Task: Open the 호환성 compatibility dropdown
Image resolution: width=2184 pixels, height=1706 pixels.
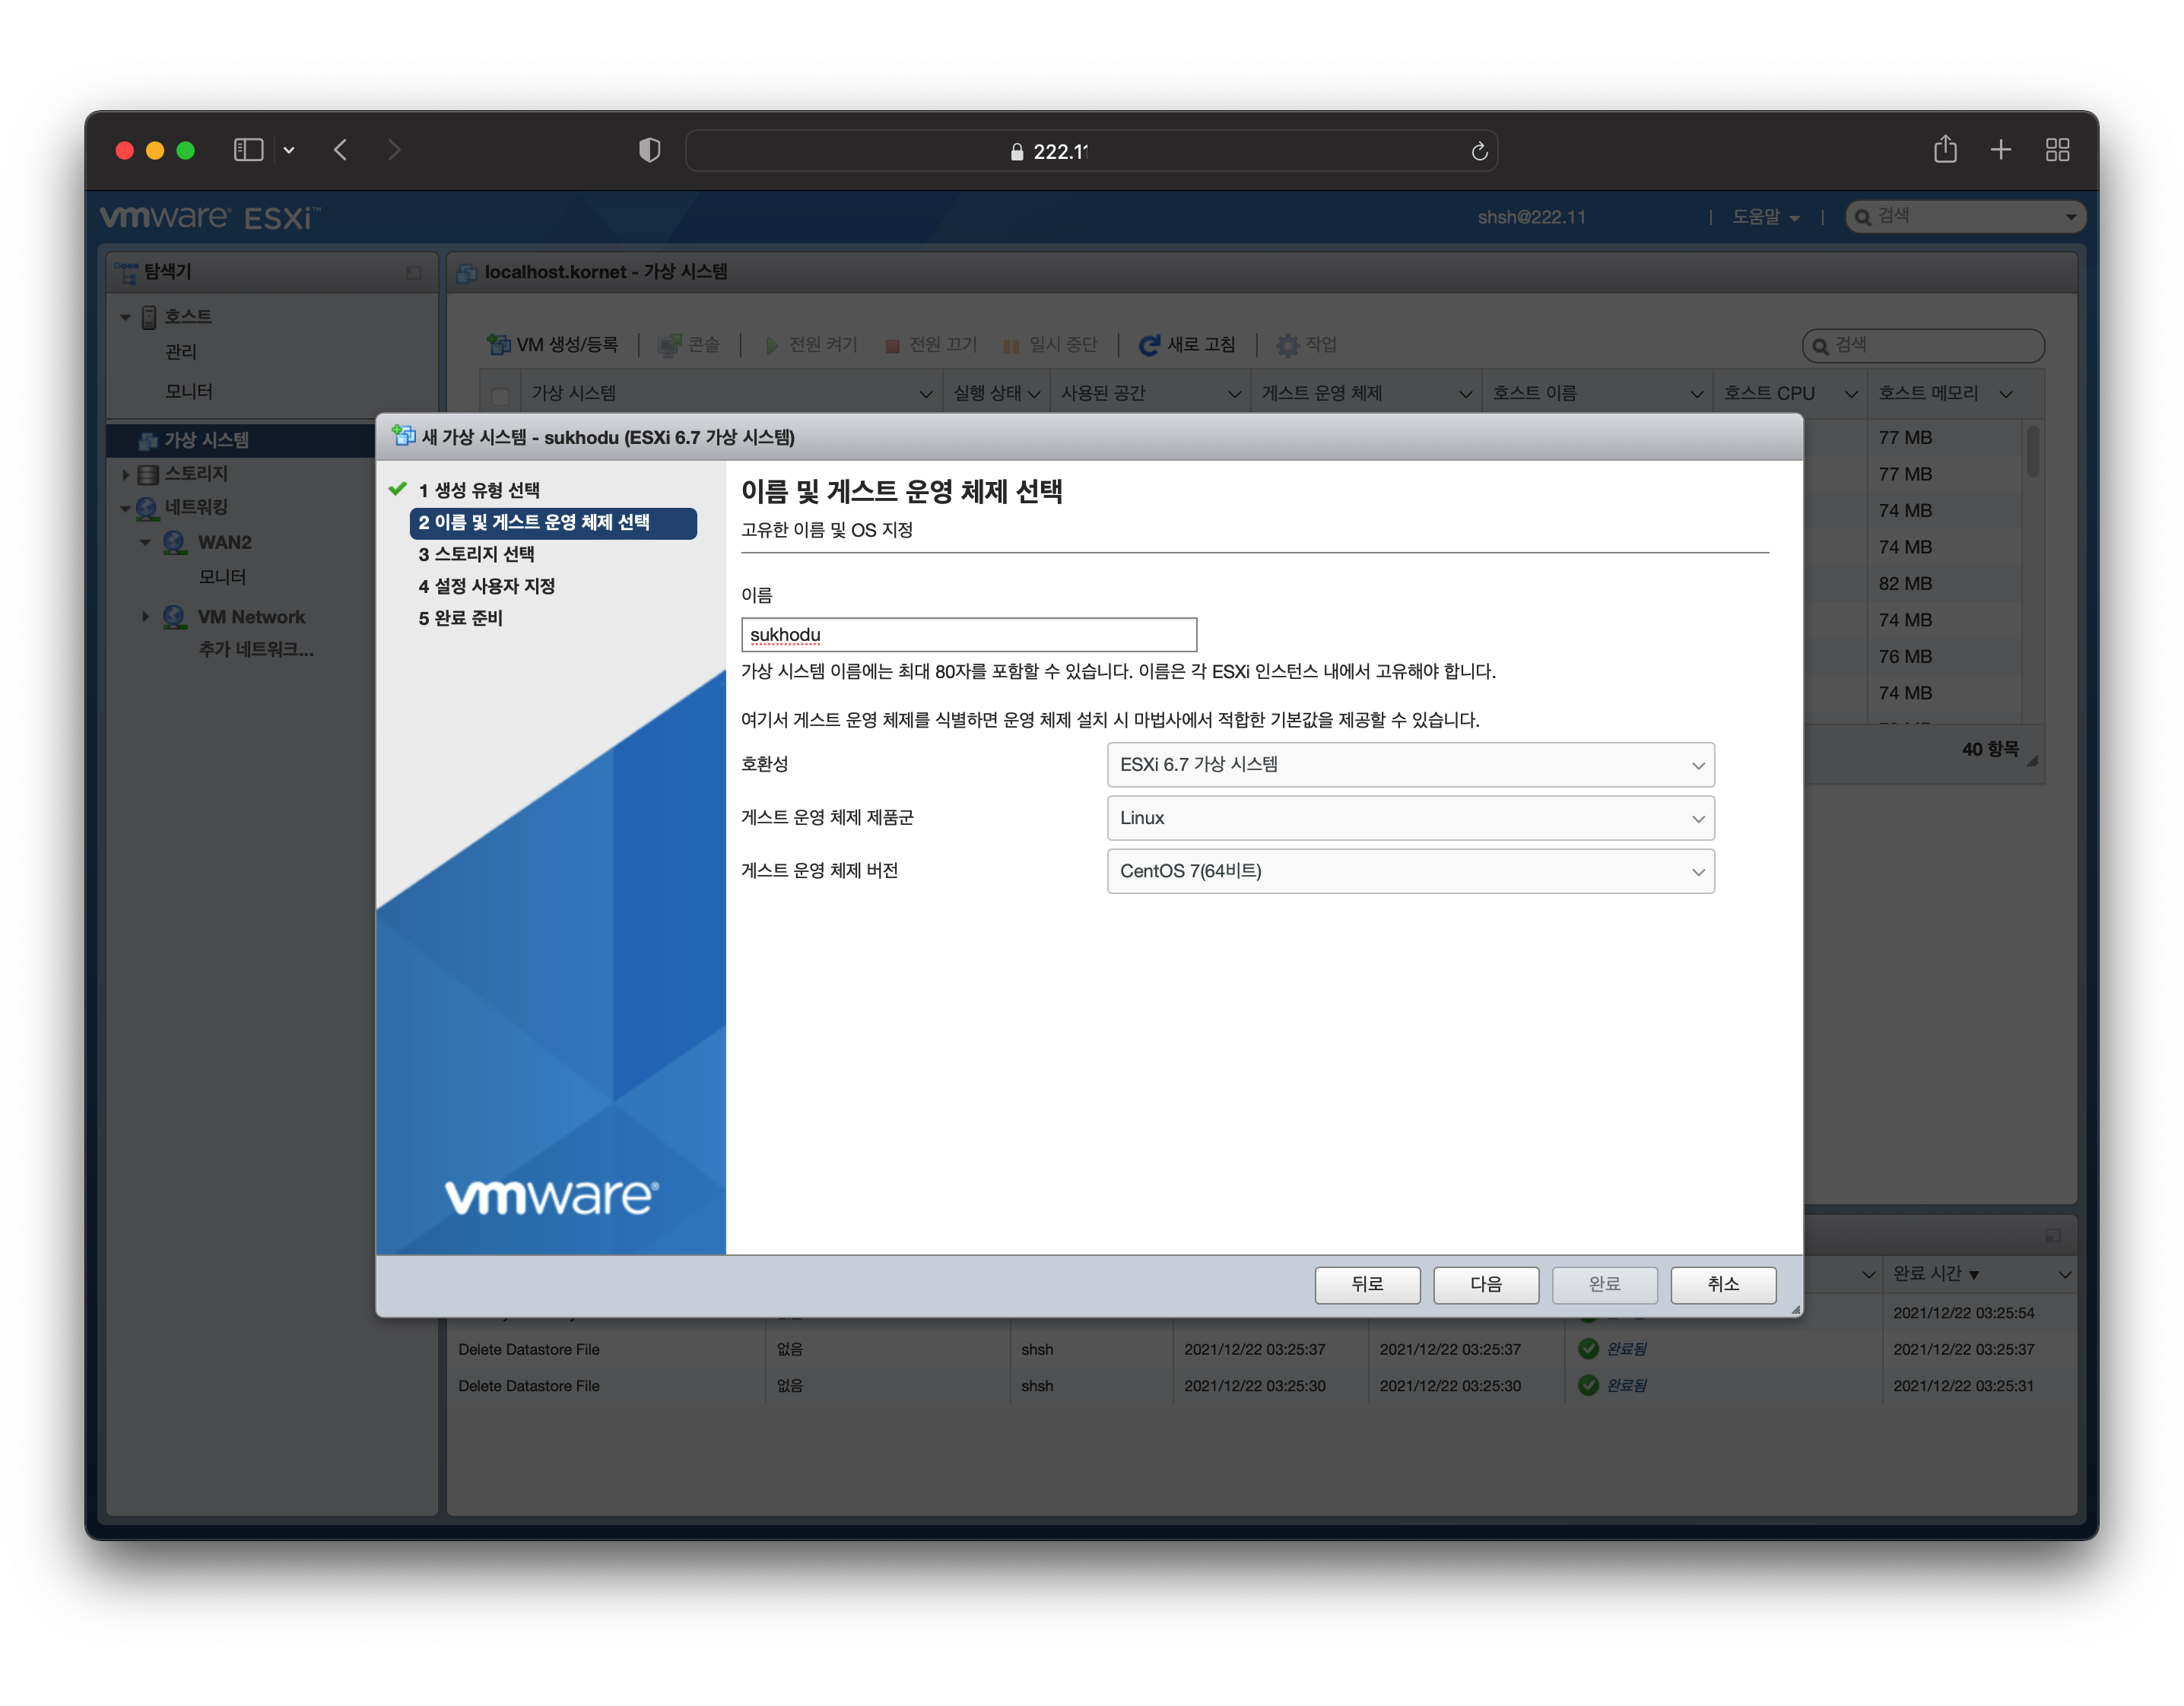Action: (1410, 765)
